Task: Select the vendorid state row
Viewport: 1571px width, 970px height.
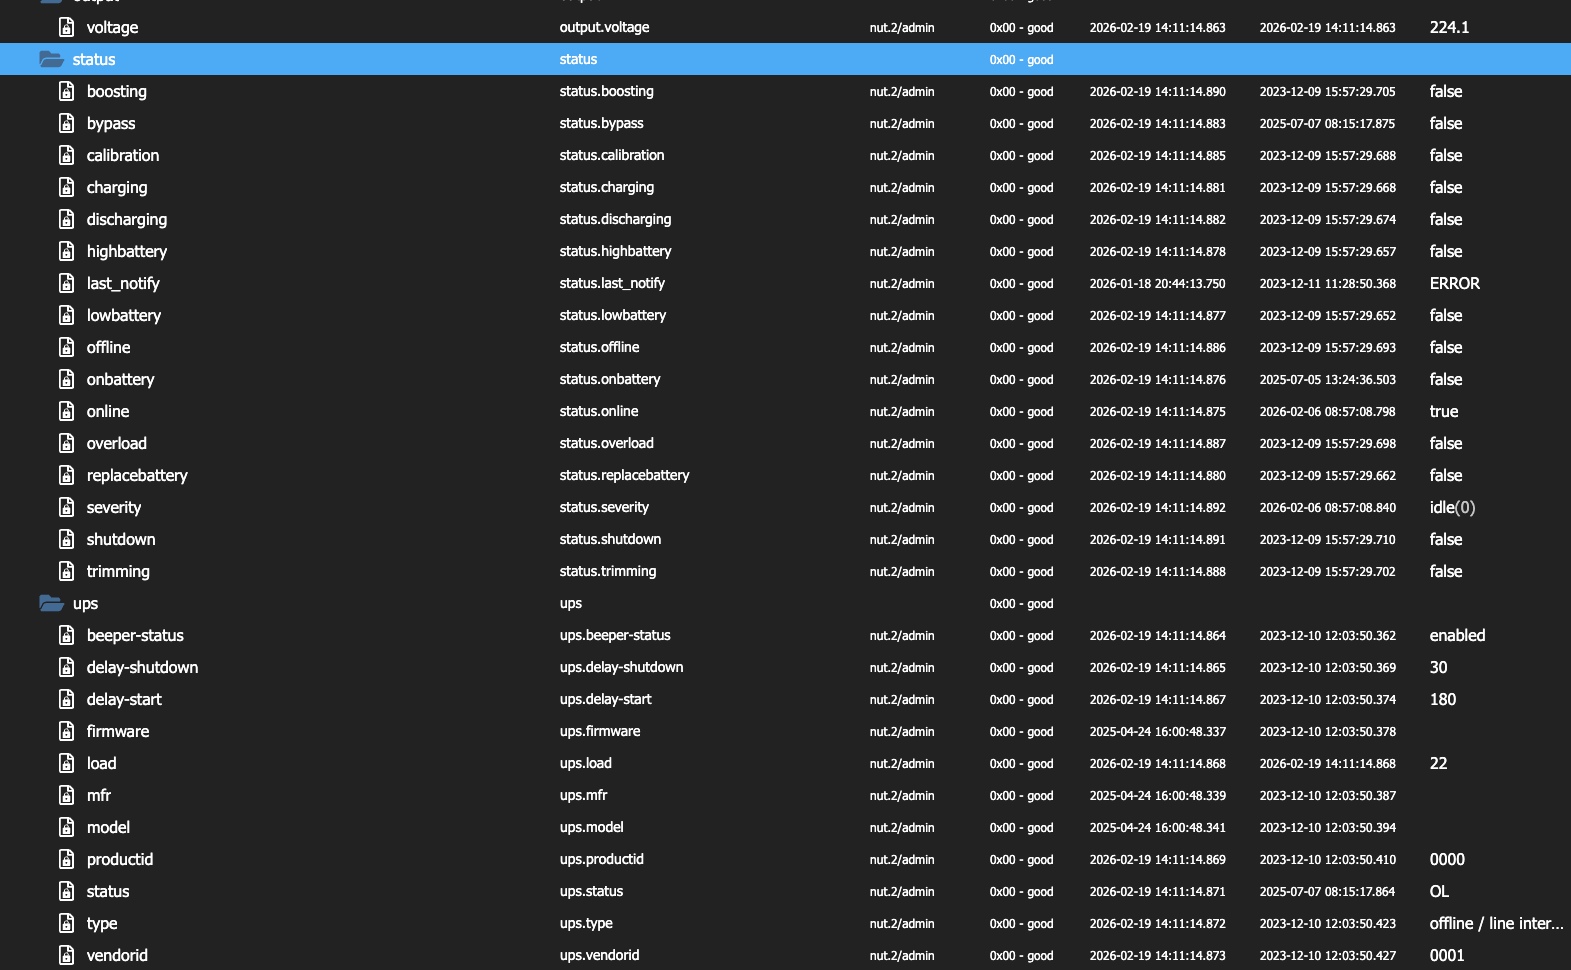Action: coord(785,955)
